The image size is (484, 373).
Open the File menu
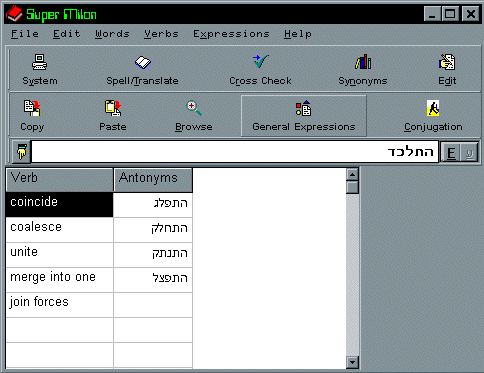[x=25, y=34]
